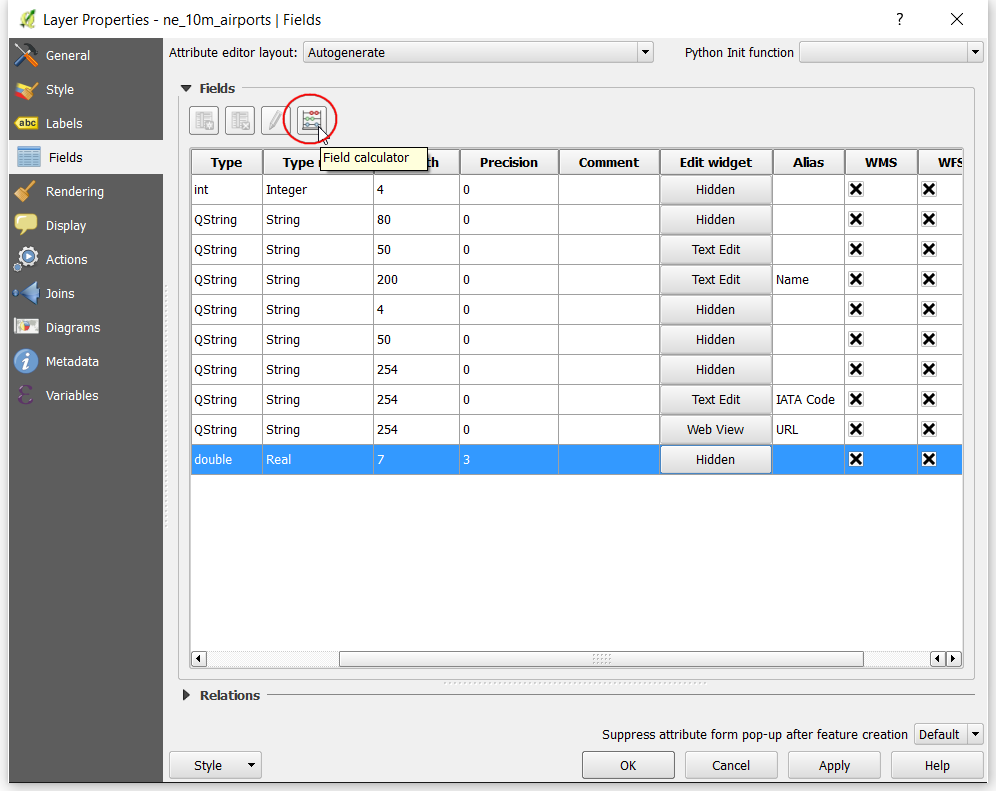Click the New column toolbar icon
Screen dimensions: 996x791
(x=204, y=120)
